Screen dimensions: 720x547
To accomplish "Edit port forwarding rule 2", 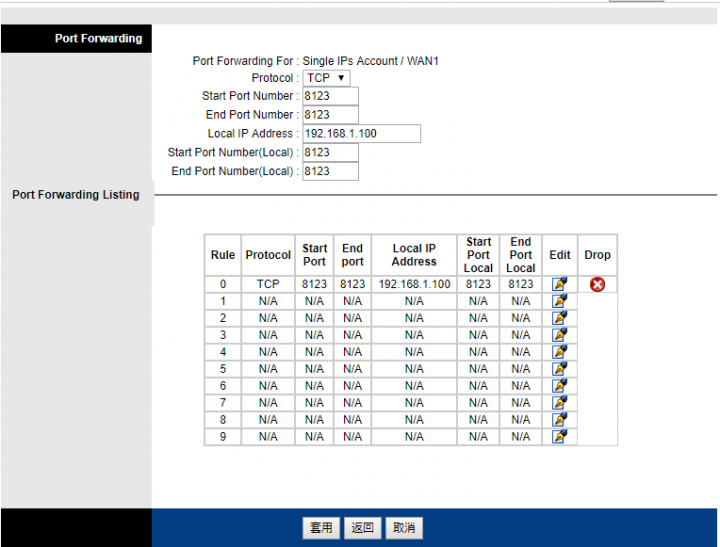I will pyautogui.click(x=559, y=318).
